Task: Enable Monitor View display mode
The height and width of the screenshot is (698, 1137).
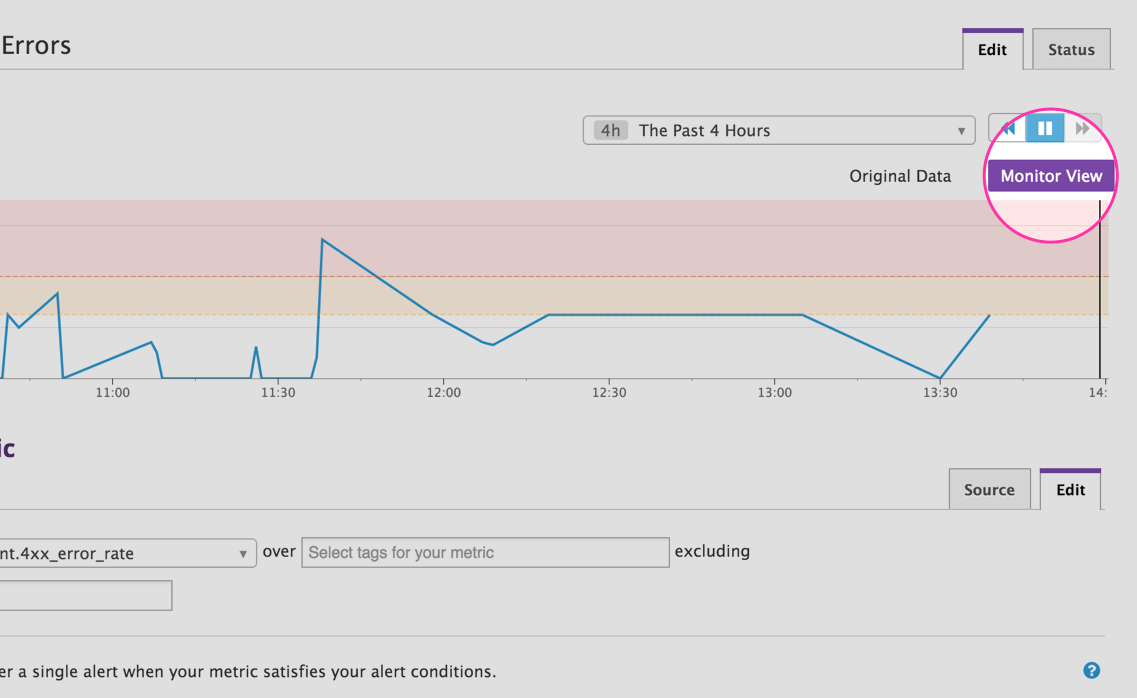Action: [1051, 175]
